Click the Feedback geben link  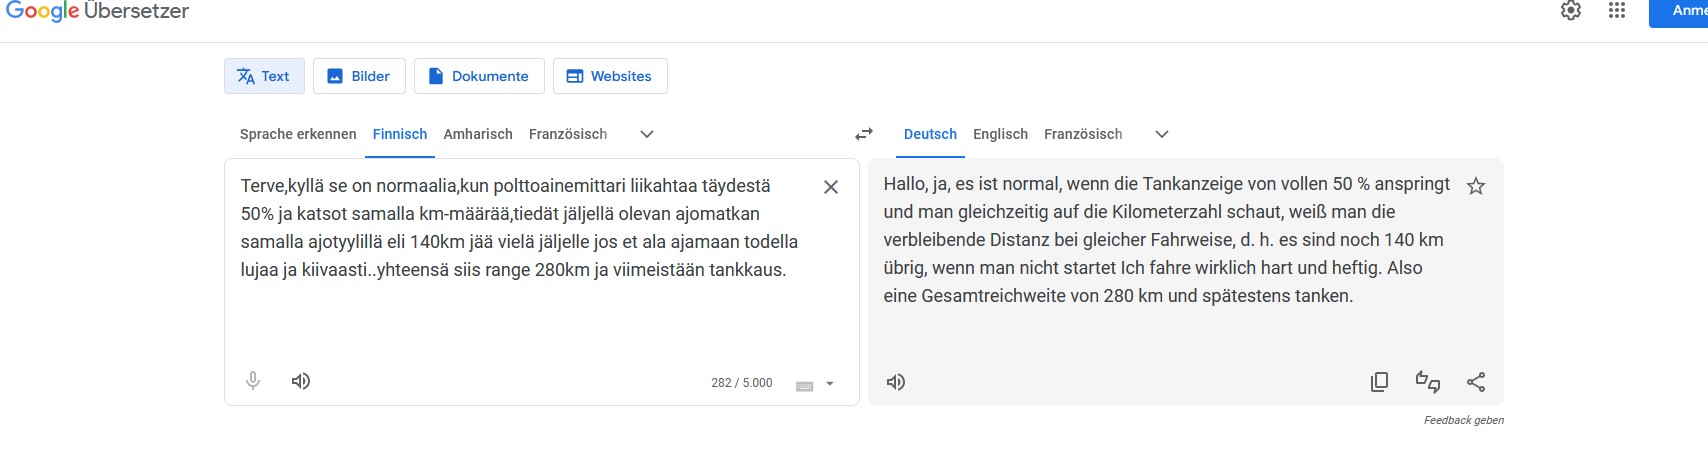pos(1463,421)
